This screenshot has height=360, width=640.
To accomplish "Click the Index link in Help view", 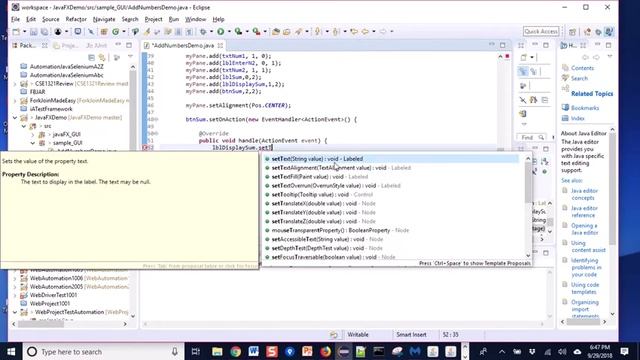I will [x=578, y=118].
